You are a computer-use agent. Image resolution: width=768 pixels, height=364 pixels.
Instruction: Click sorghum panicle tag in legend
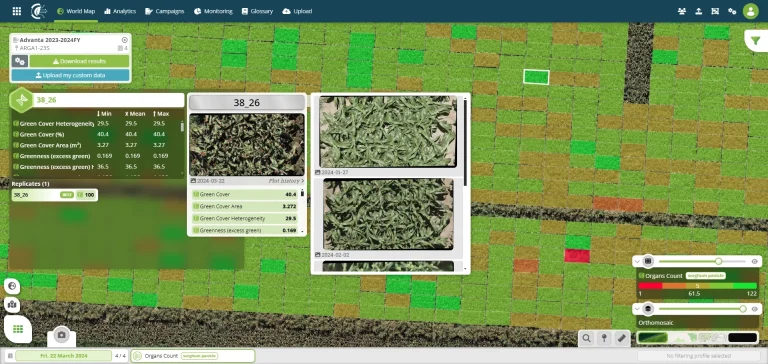[706, 275]
